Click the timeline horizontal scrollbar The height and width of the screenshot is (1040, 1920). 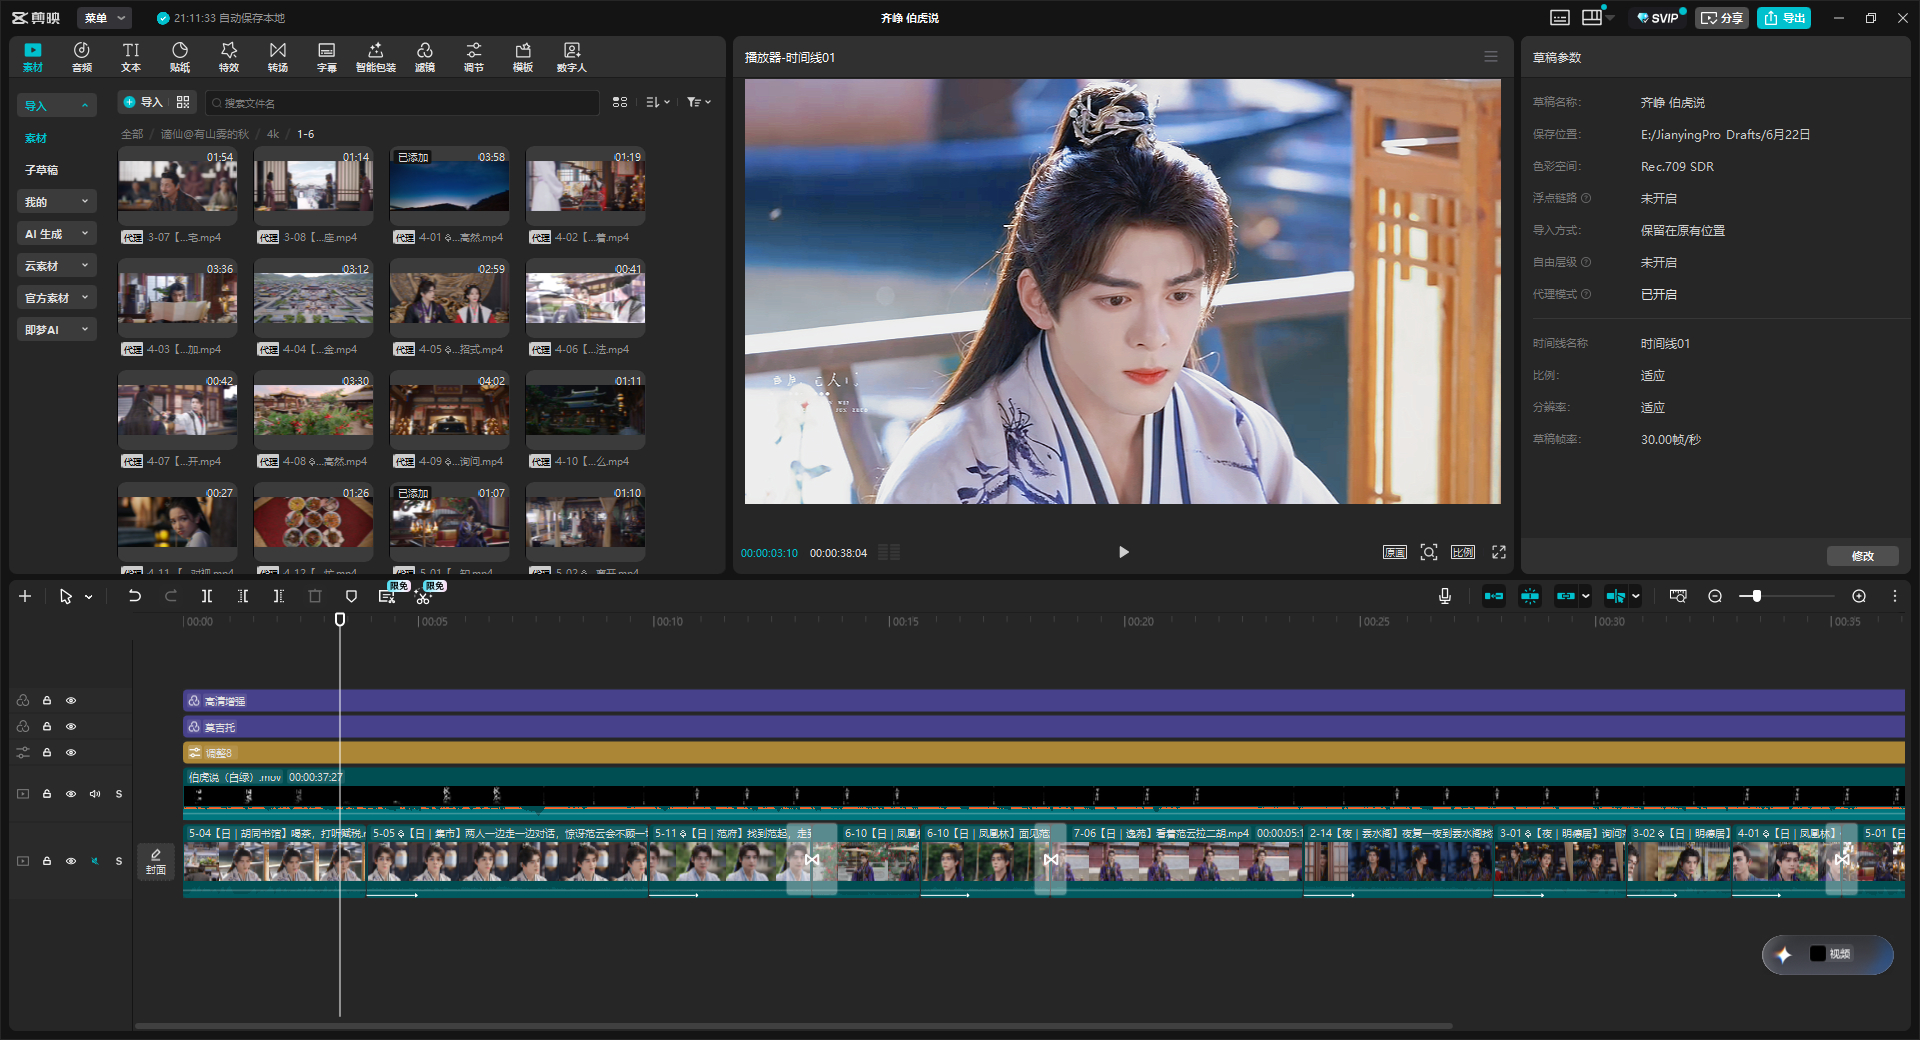pyautogui.click(x=793, y=1026)
